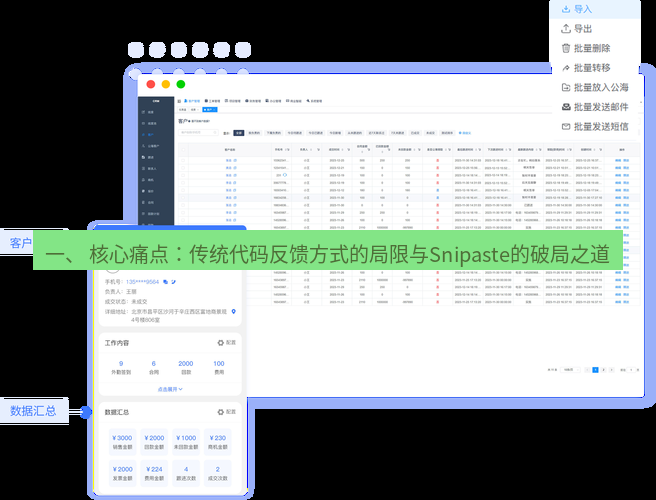The height and width of the screenshot is (500, 656).
Task: Click the green zoom button of the CRM window
Action: click(181, 85)
